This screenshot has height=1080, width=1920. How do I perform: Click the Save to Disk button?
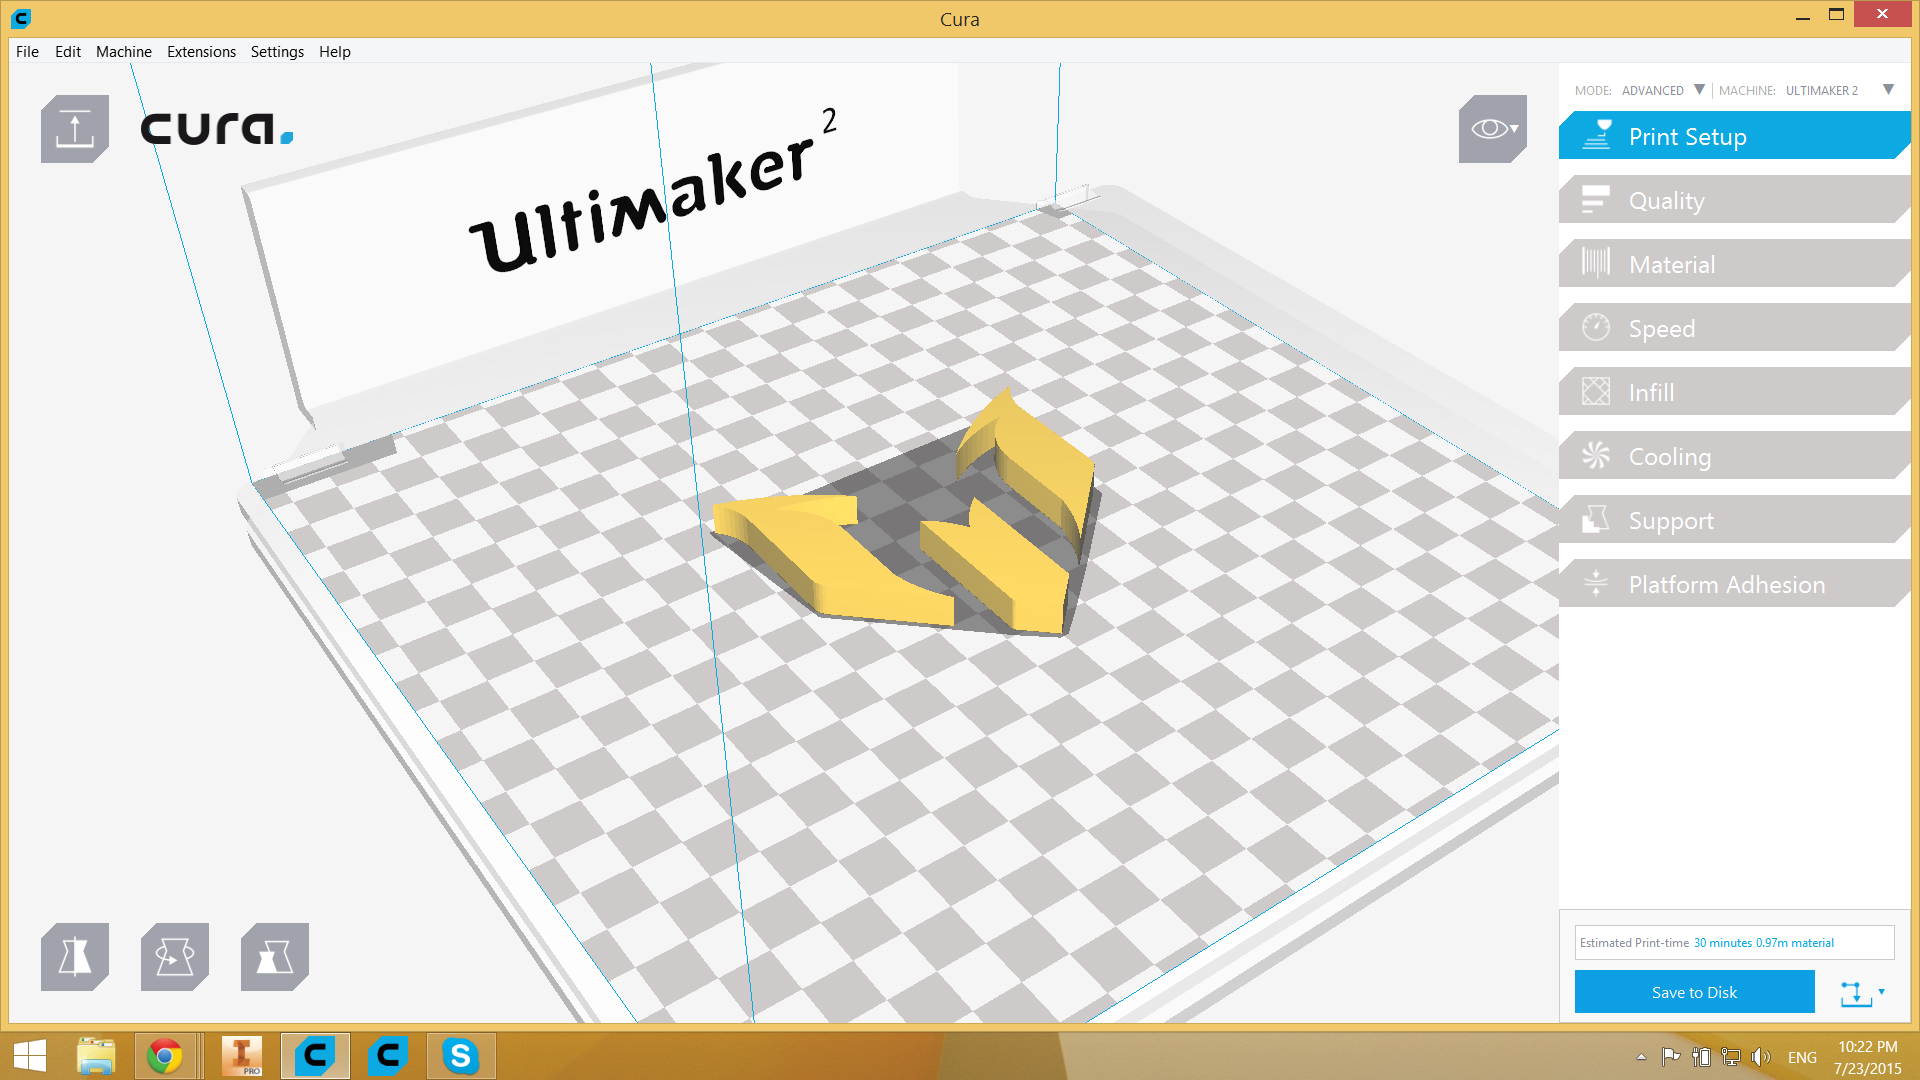click(x=1695, y=992)
